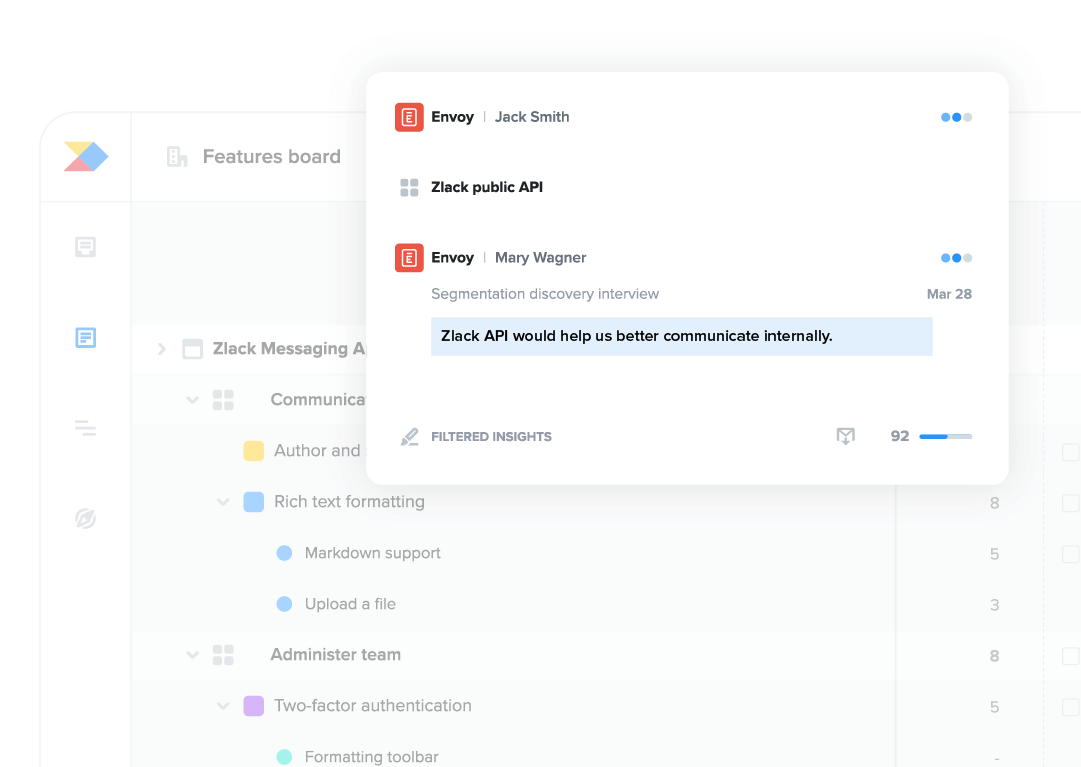1081x767 pixels.
Task: Tick the checkbox on the Author and row
Action: click(1071, 452)
